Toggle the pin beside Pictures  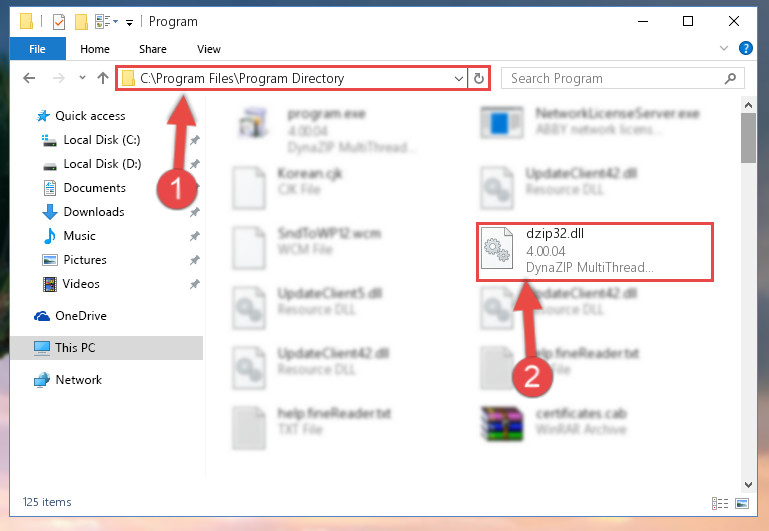(195, 260)
